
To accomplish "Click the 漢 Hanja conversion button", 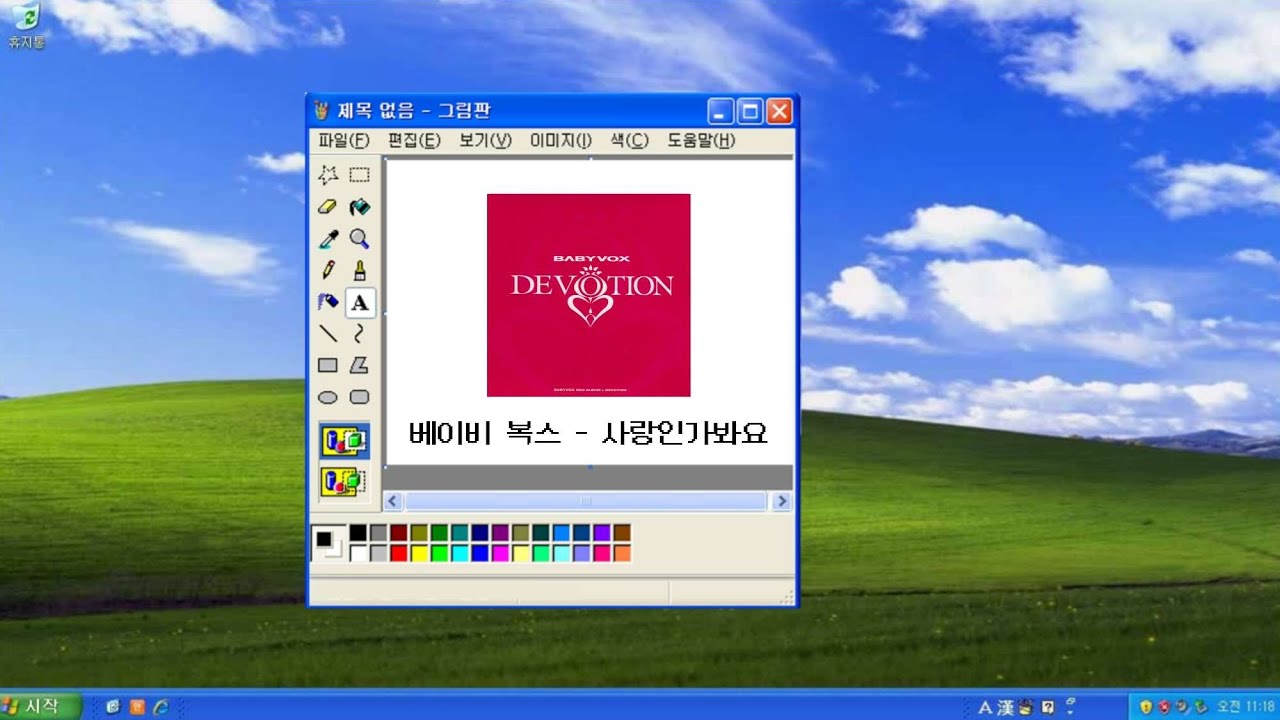I will point(1004,707).
